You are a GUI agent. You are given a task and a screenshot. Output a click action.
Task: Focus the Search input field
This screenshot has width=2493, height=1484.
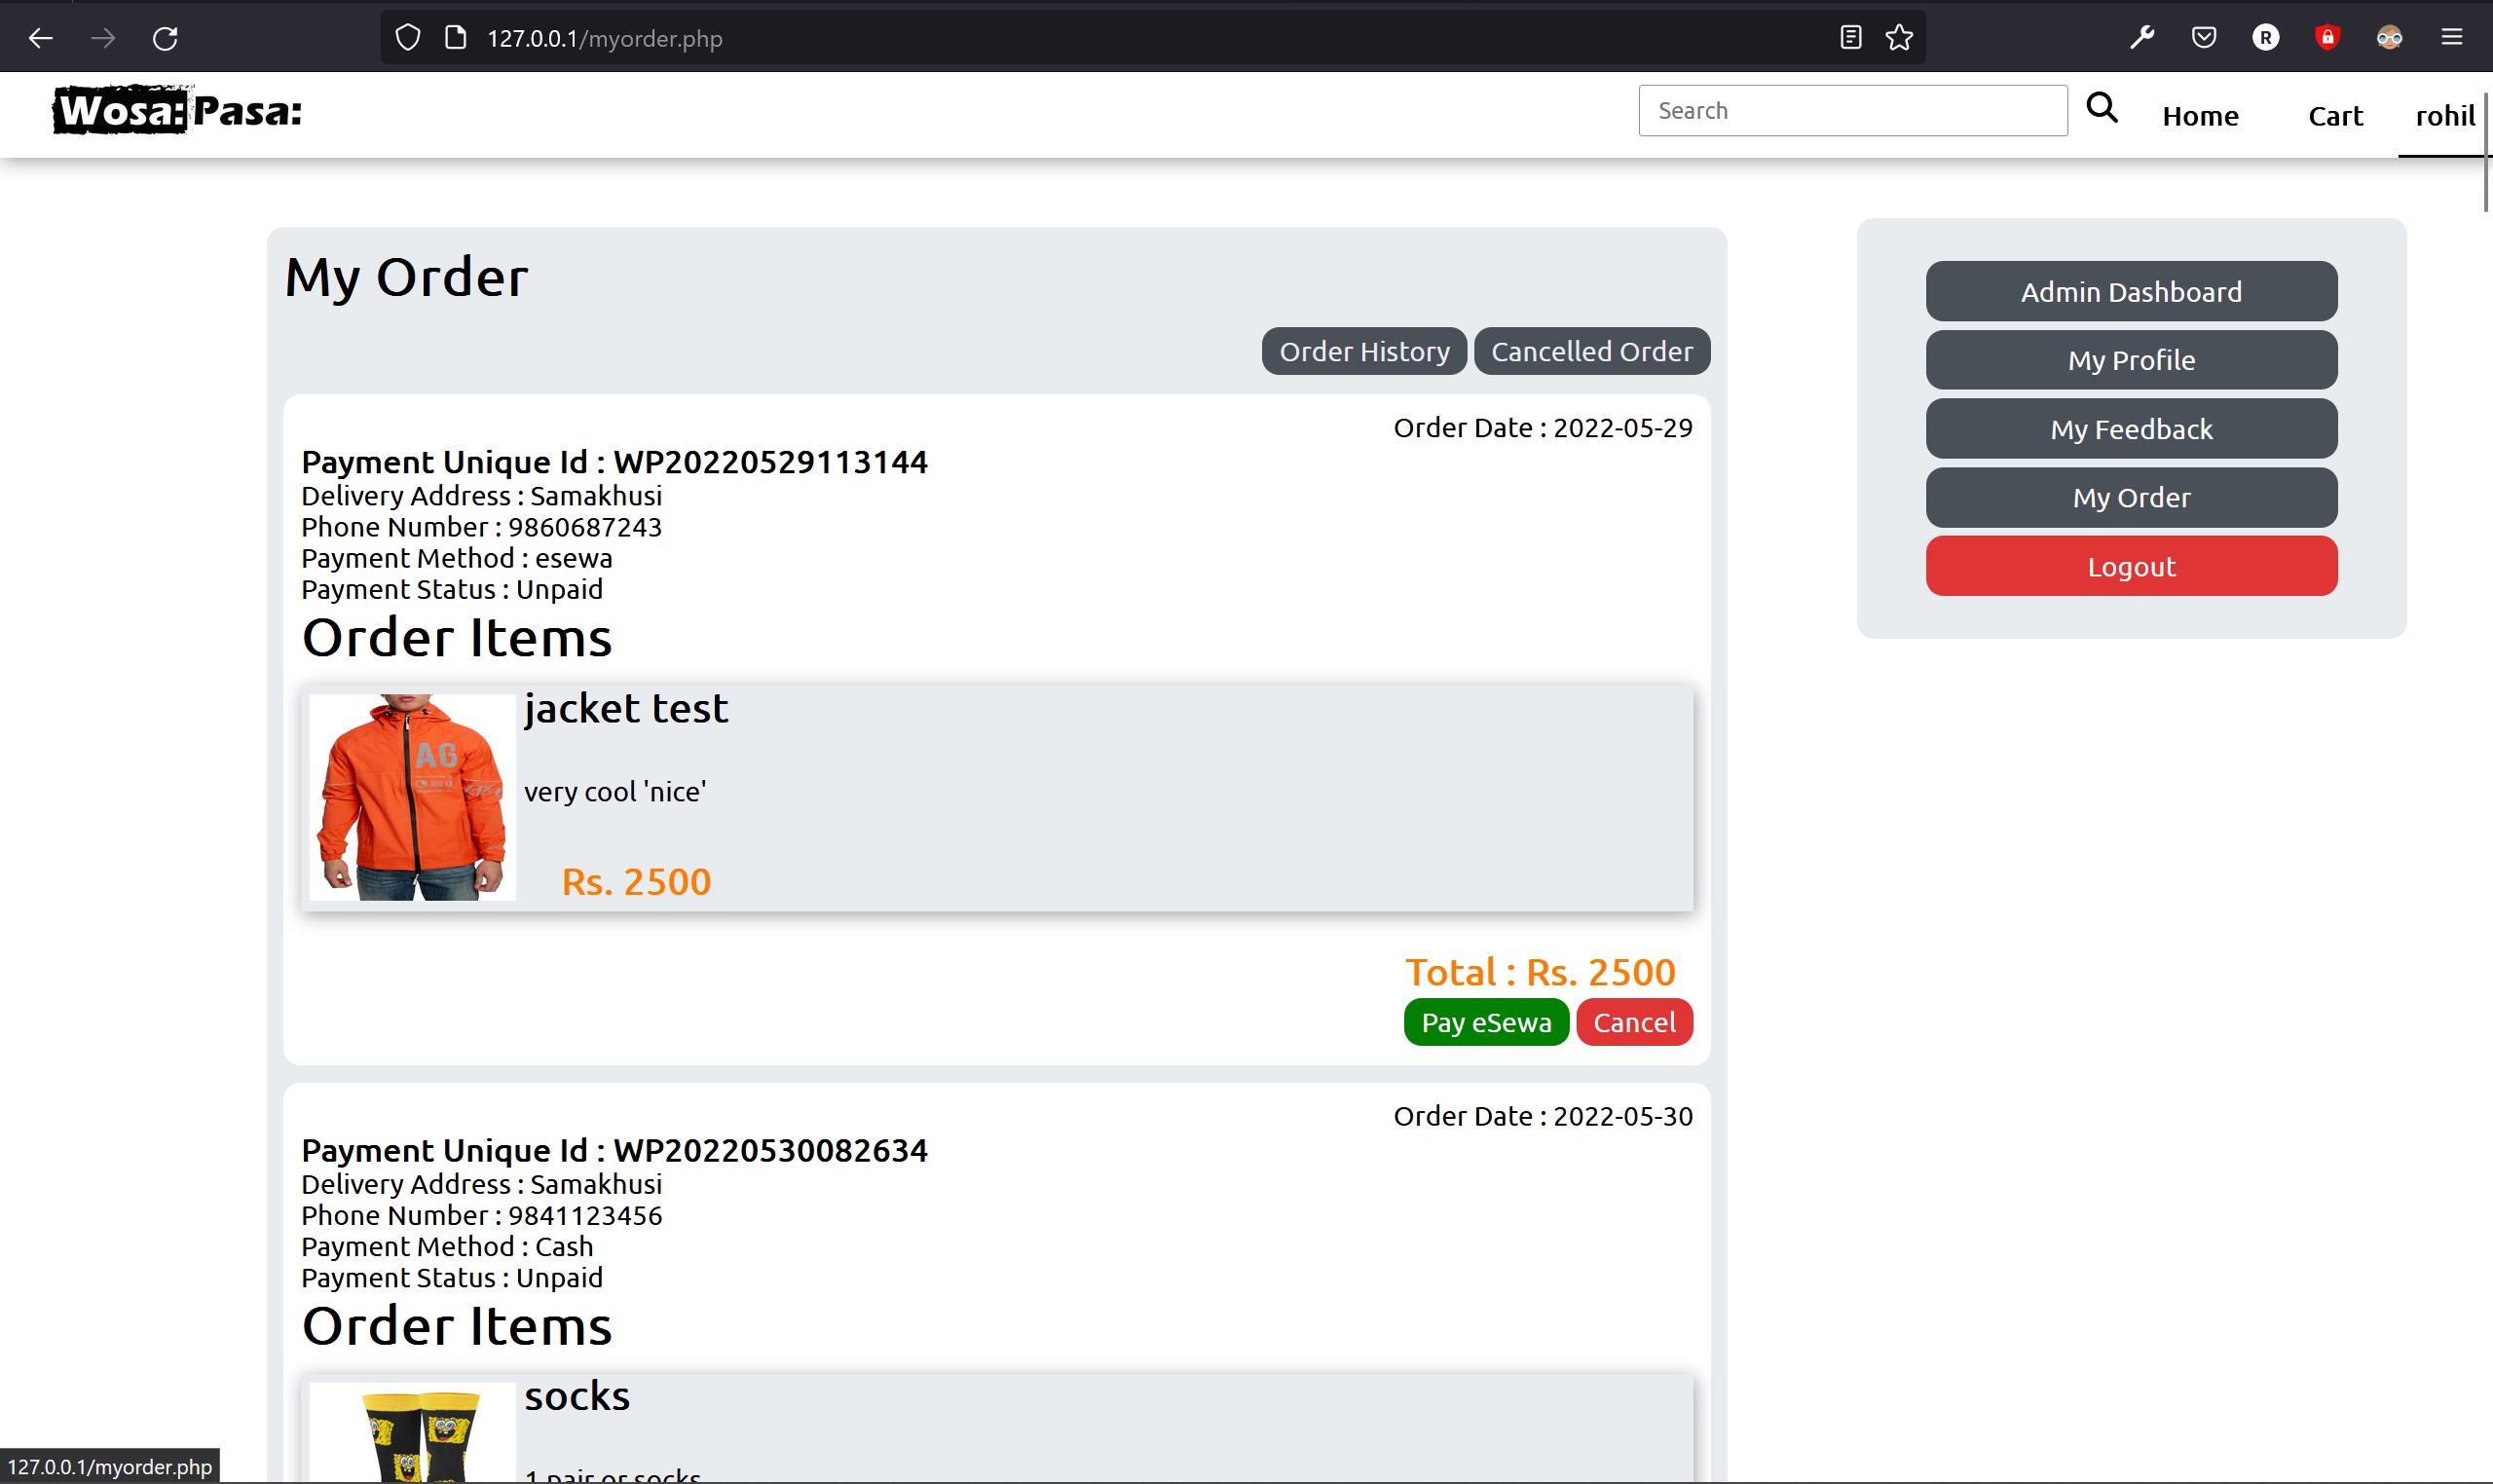click(1851, 111)
